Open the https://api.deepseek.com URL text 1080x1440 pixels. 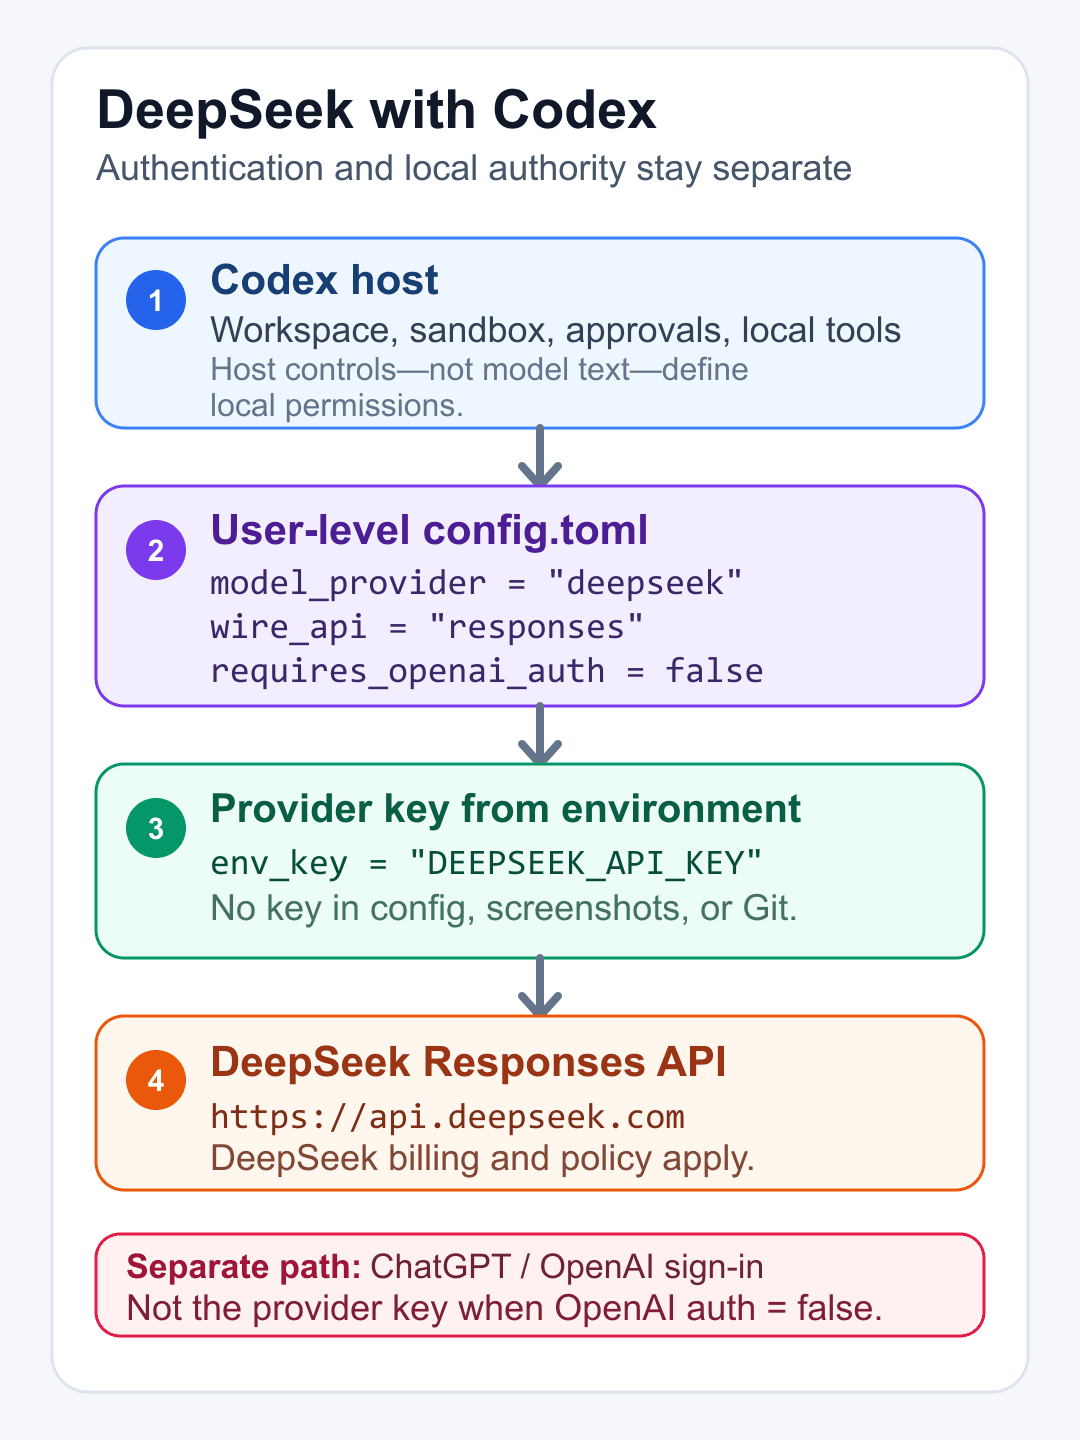click(448, 1117)
